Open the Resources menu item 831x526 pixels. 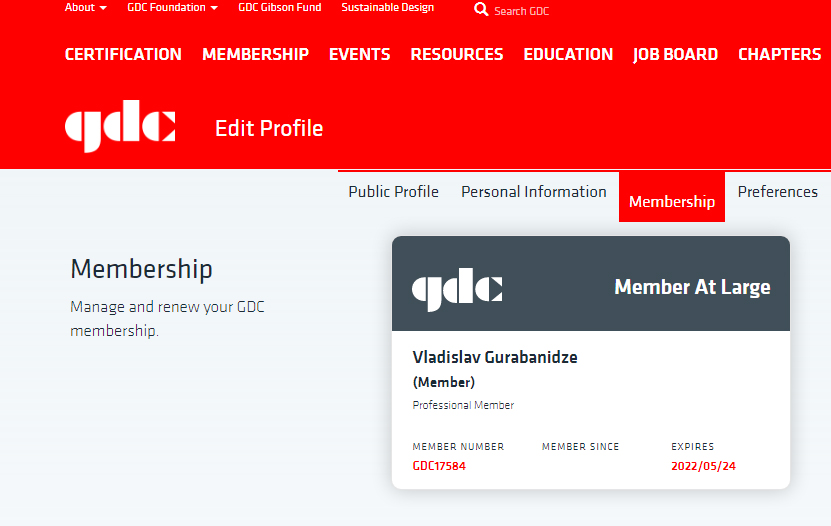click(x=457, y=54)
